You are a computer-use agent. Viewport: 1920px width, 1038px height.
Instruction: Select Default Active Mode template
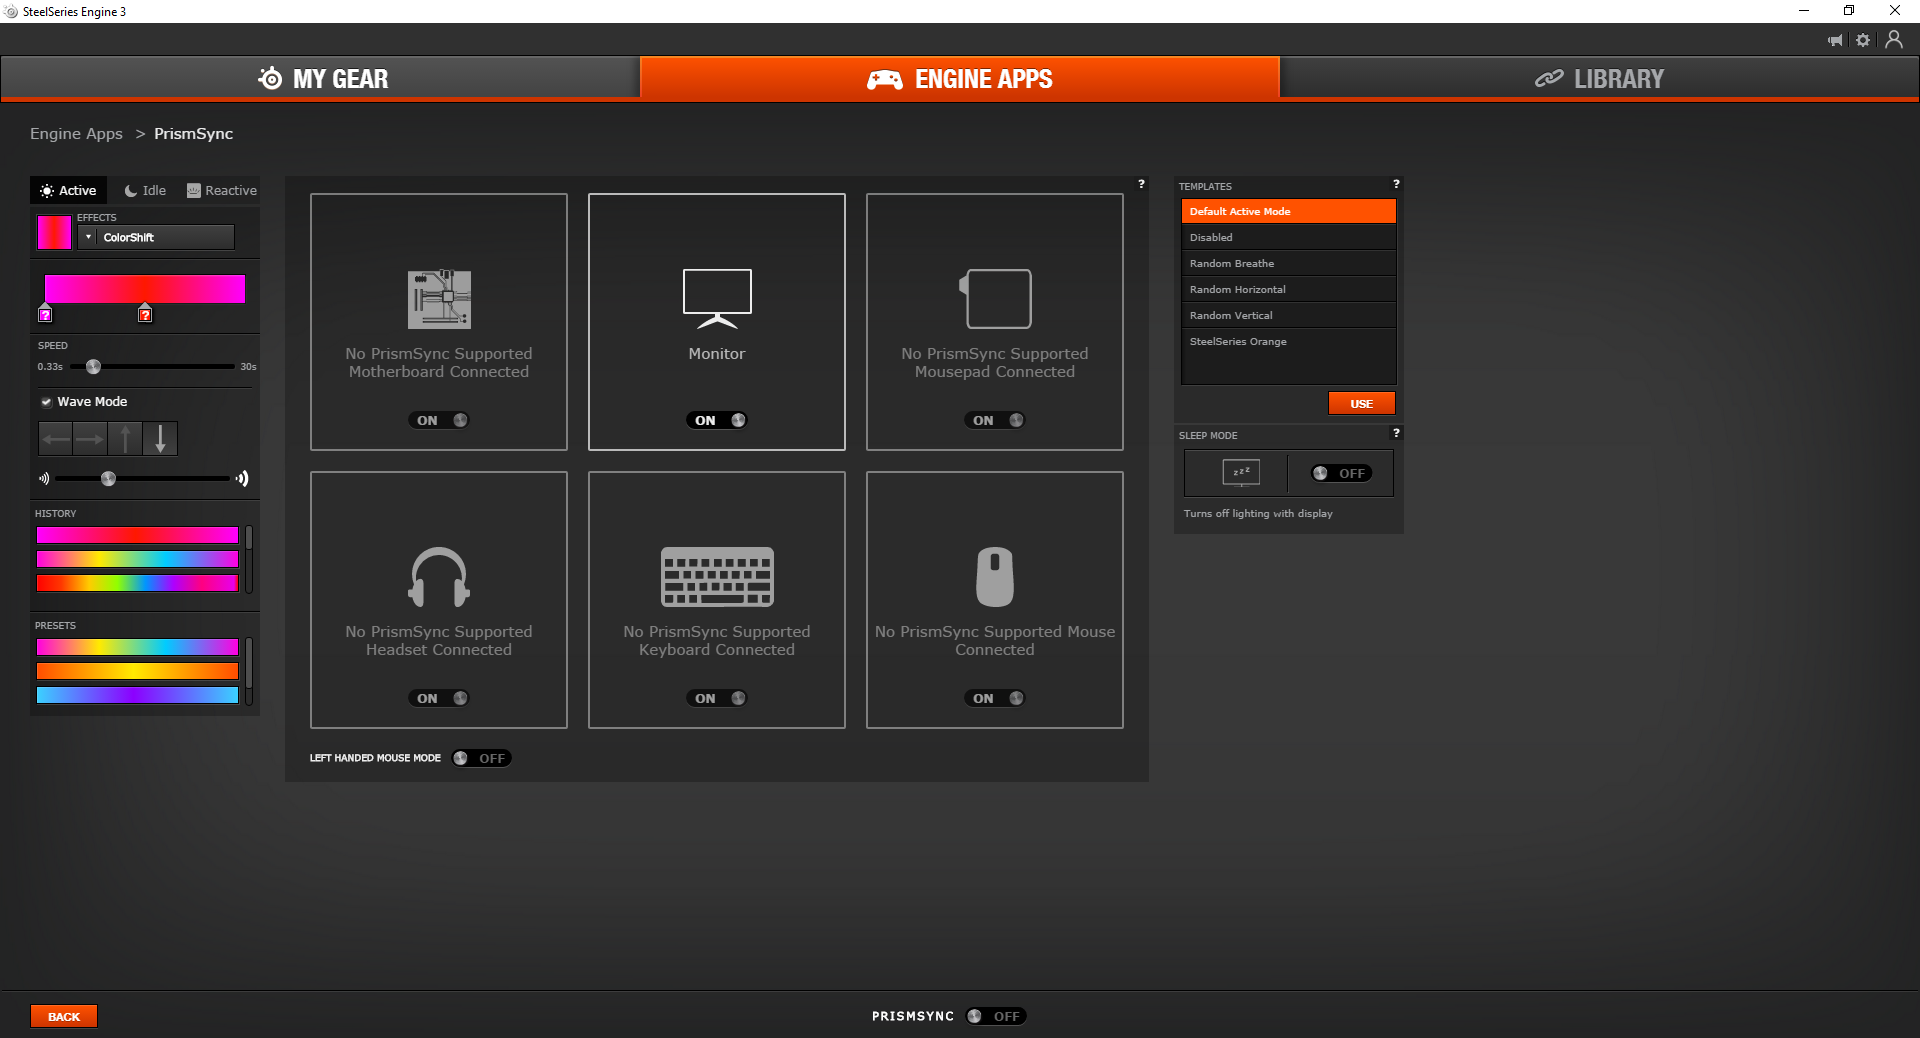pyautogui.click(x=1288, y=211)
